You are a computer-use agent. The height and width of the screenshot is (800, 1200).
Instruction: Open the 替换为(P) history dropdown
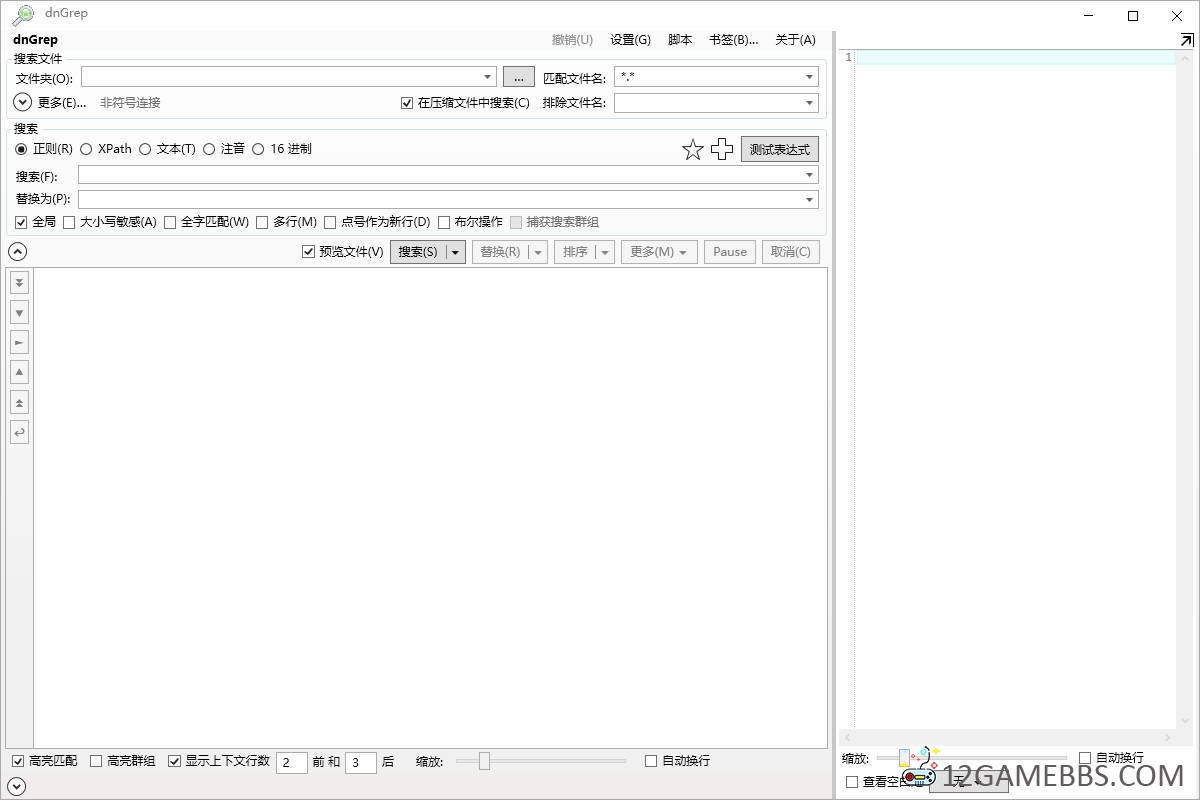[810, 200]
